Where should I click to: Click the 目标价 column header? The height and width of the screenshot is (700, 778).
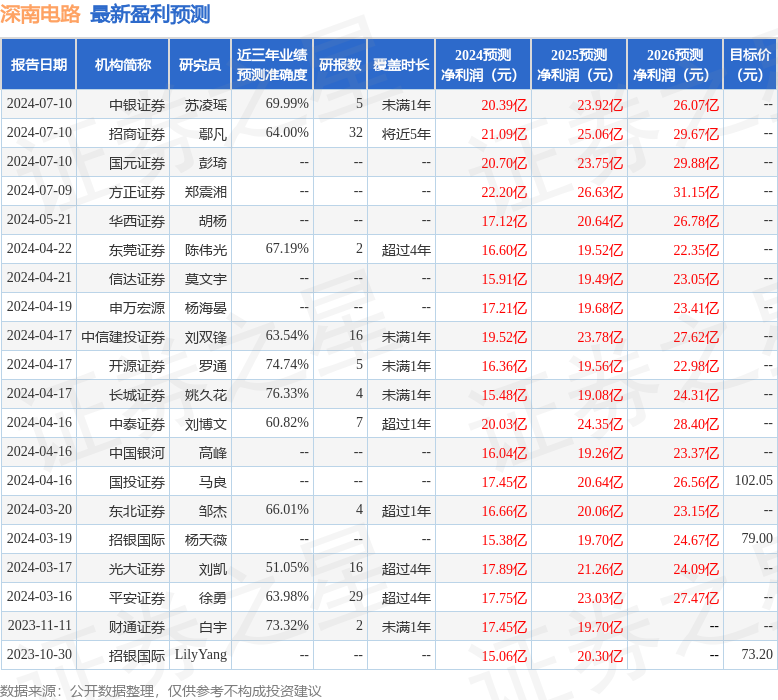pyautogui.click(x=750, y=65)
